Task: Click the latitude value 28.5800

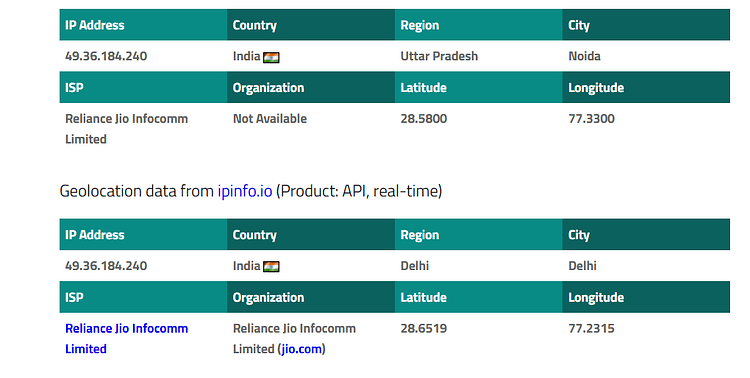Action: click(x=424, y=119)
